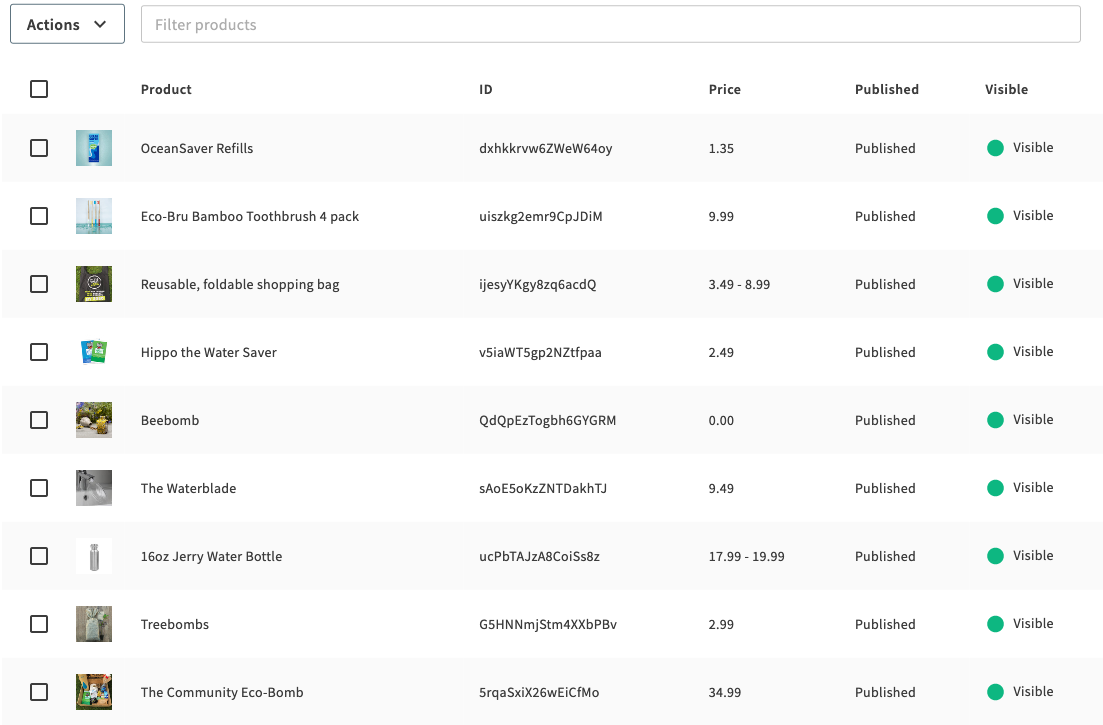Click the Reusable shopping bag thumbnail

94,284
